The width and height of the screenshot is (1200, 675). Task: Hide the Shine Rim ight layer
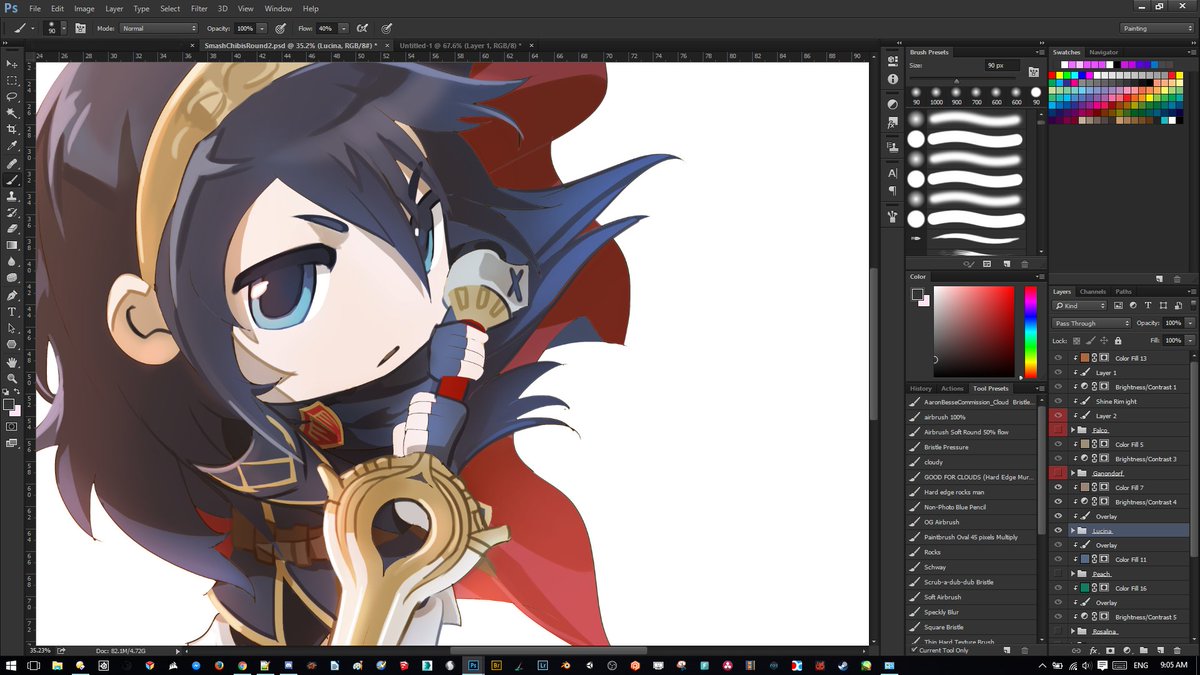click(1058, 401)
